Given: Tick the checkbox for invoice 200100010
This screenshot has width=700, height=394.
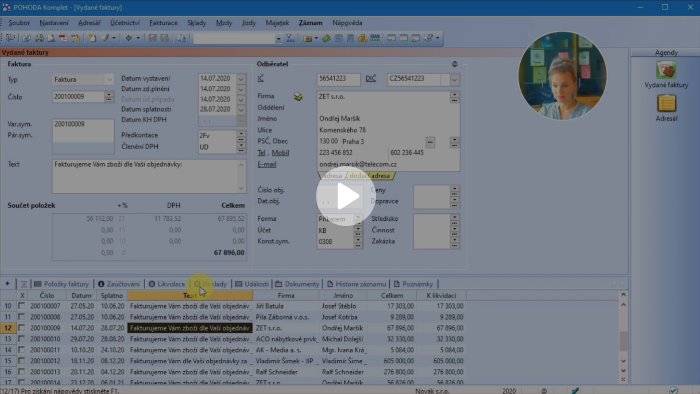Looking at the screenshot, I should [21, 339].
